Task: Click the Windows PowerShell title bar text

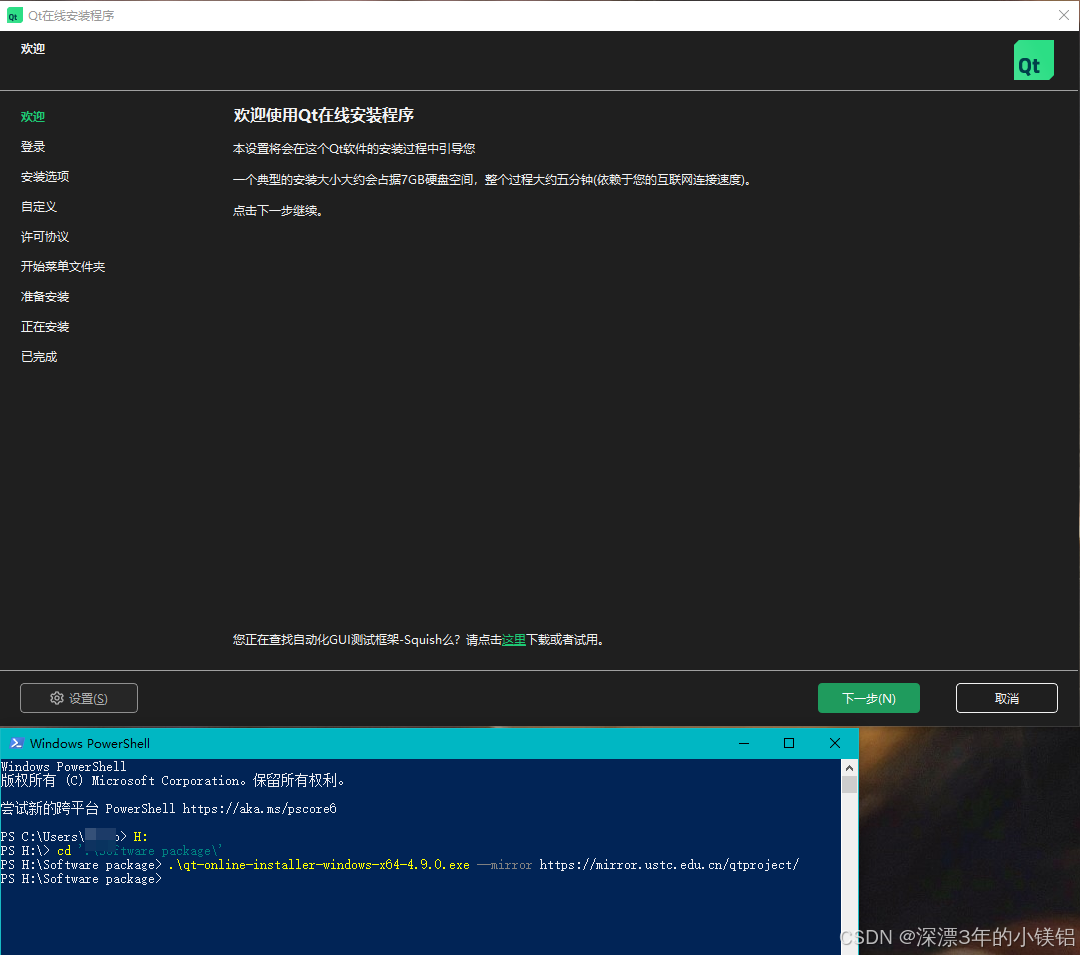Action: pos(90,744)
